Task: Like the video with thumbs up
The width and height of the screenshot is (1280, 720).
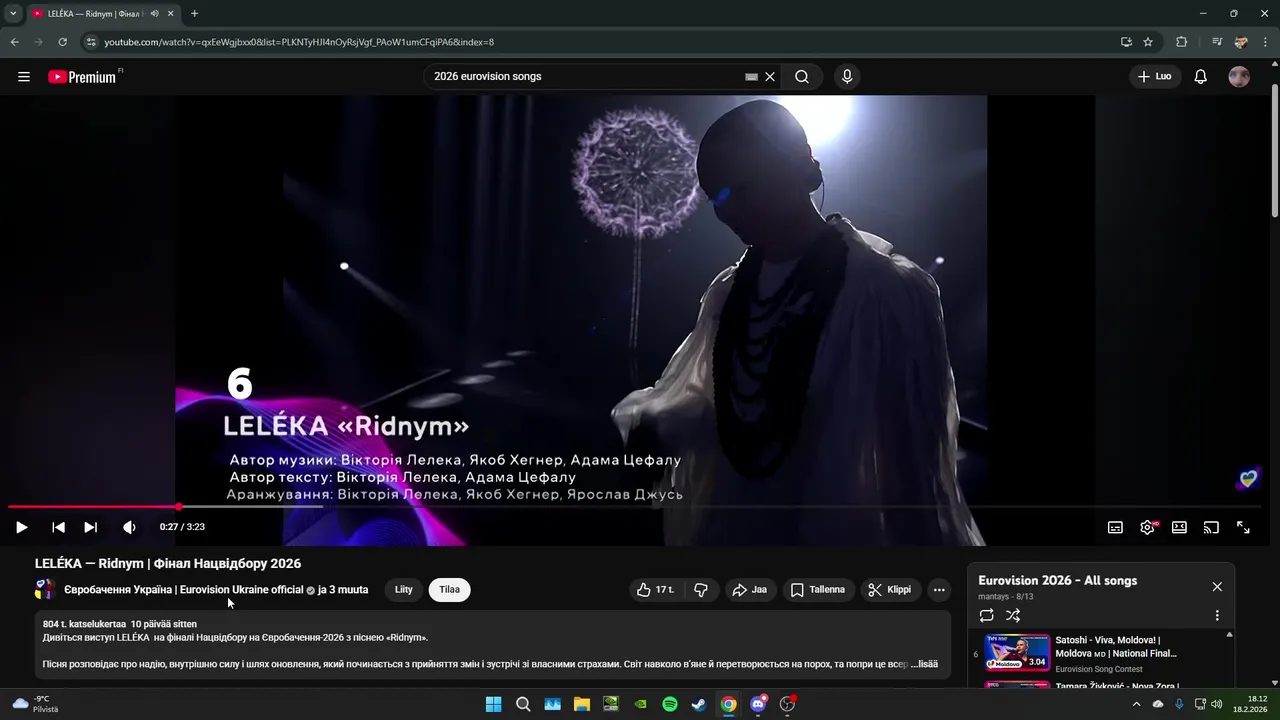Action: tap(655, 590)
